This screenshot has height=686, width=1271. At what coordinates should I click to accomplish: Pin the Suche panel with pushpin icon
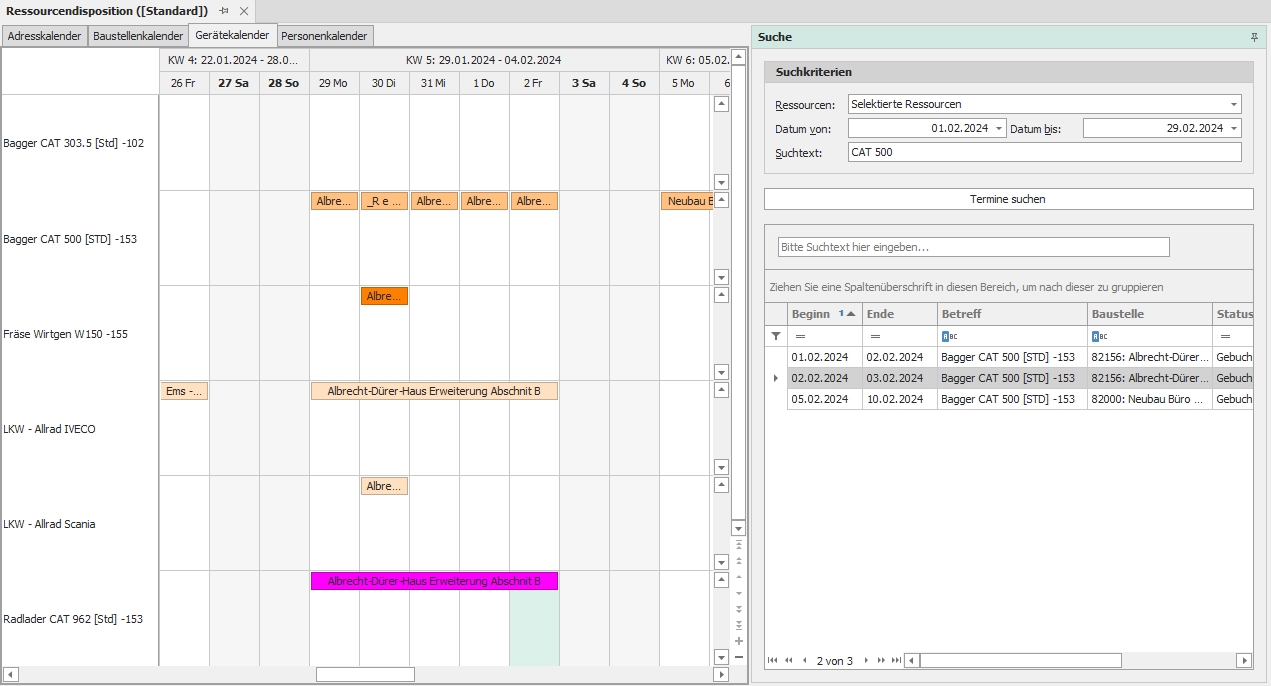[x=1254, y=37]
